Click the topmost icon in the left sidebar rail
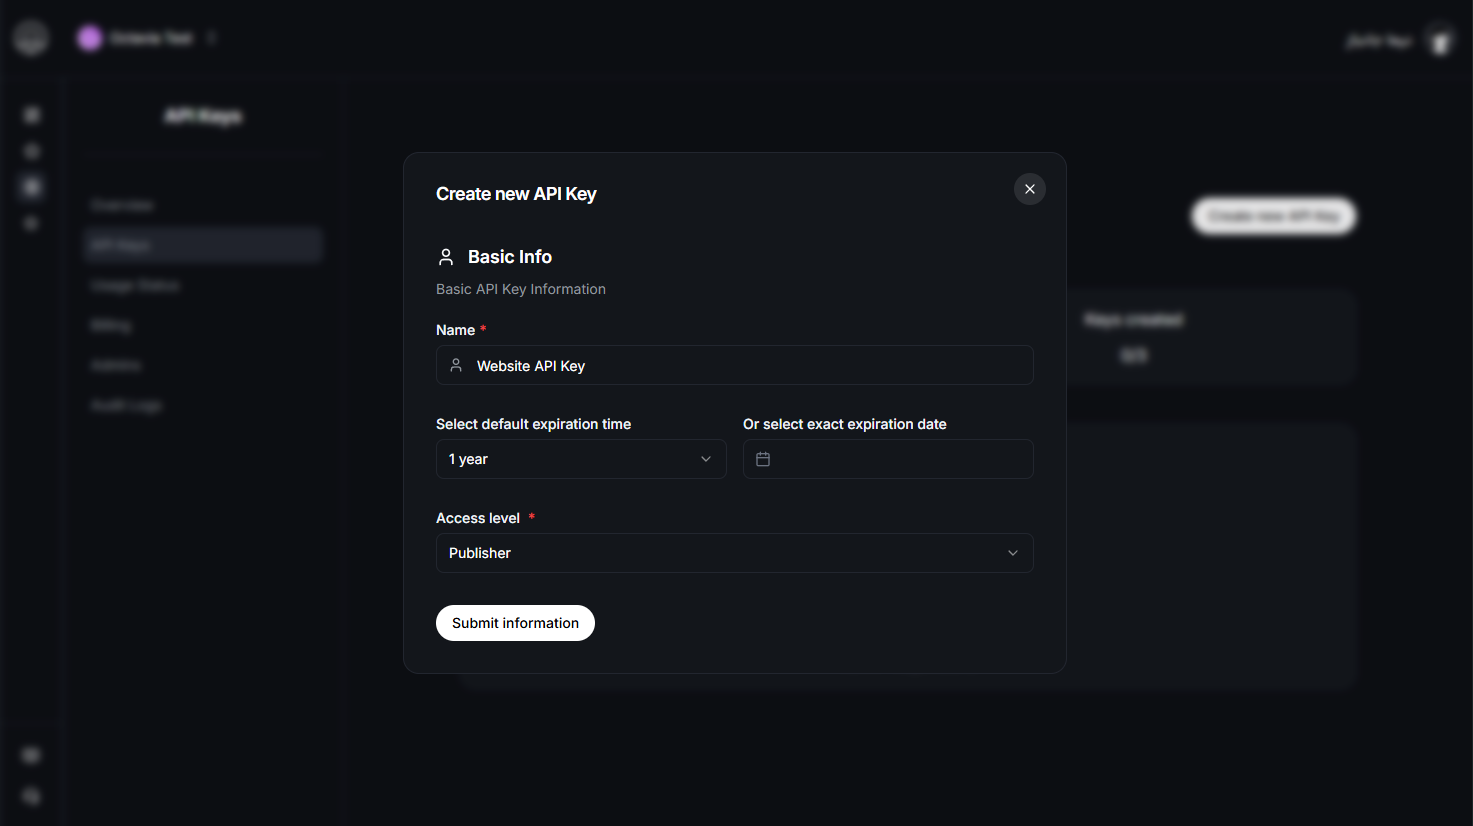 coord(31,114)
